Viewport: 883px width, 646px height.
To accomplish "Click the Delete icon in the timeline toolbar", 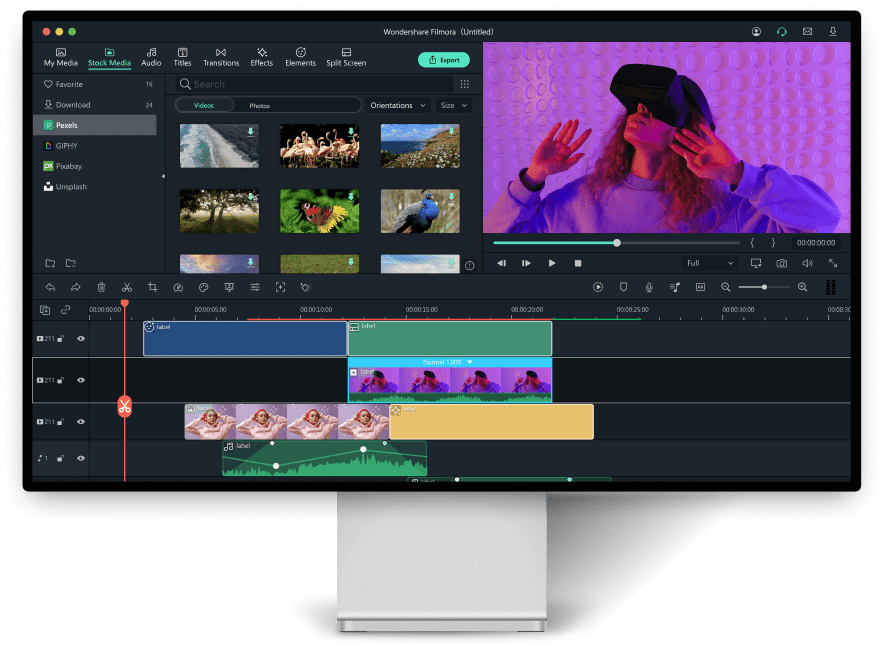I will coord(101,287).
